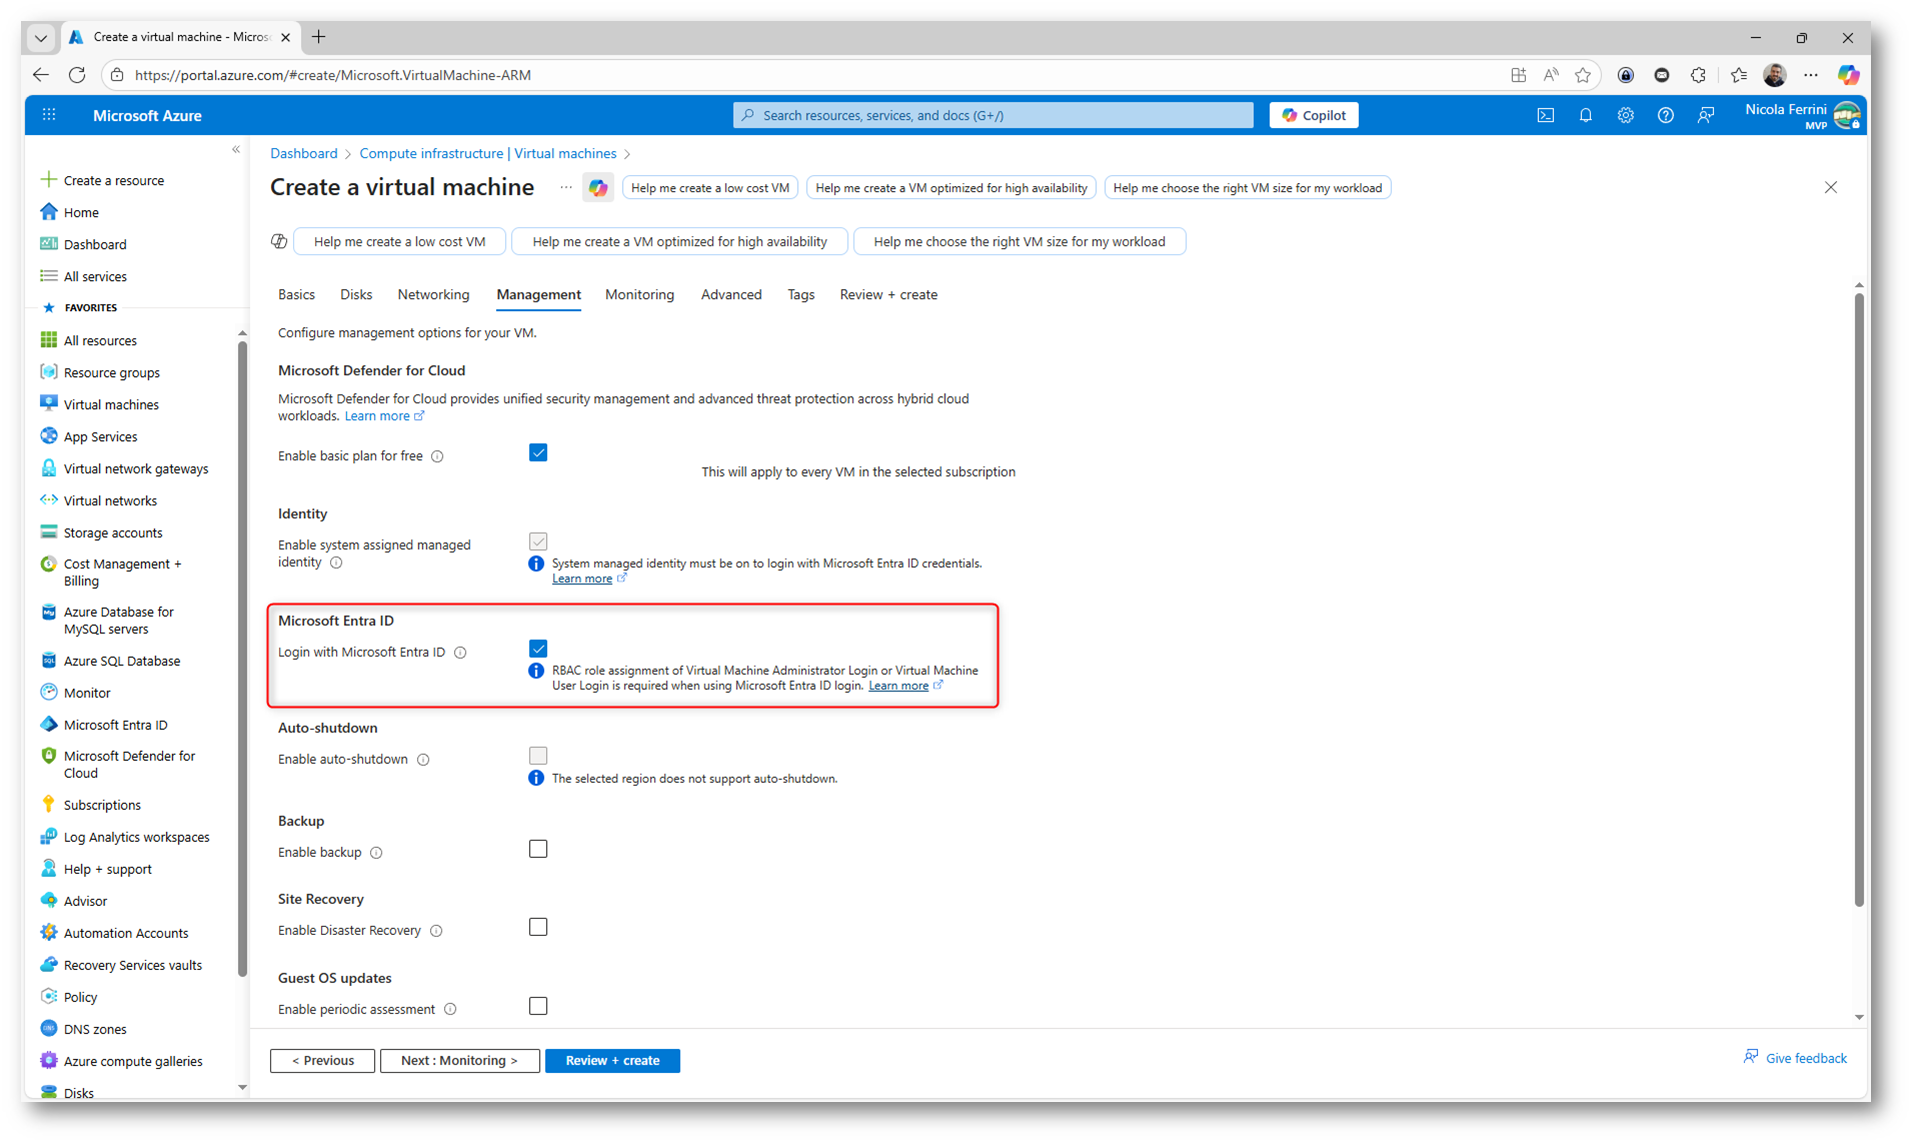Switch to the Disks tab

pyautogui.click(x=356, y=295)
